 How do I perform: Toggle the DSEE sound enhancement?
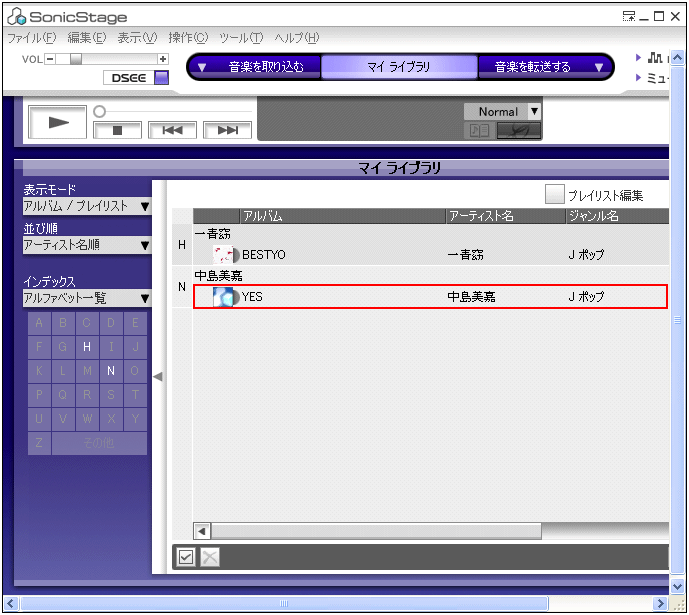pos(136,78)
